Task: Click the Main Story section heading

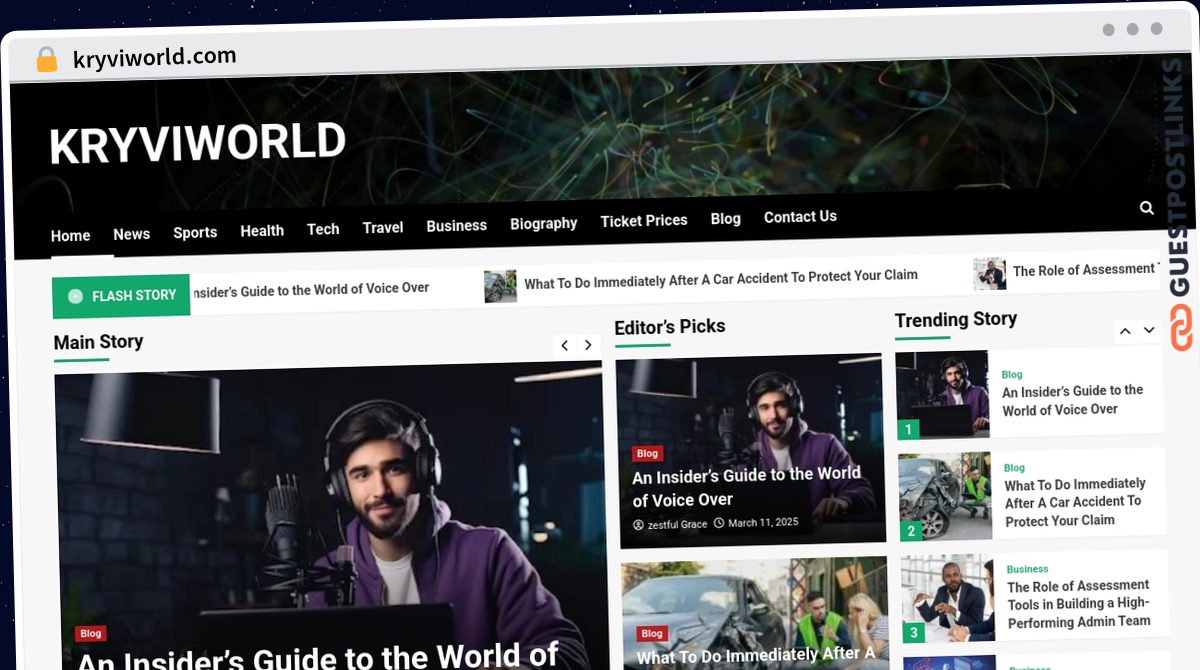Action: pos(98,342)
